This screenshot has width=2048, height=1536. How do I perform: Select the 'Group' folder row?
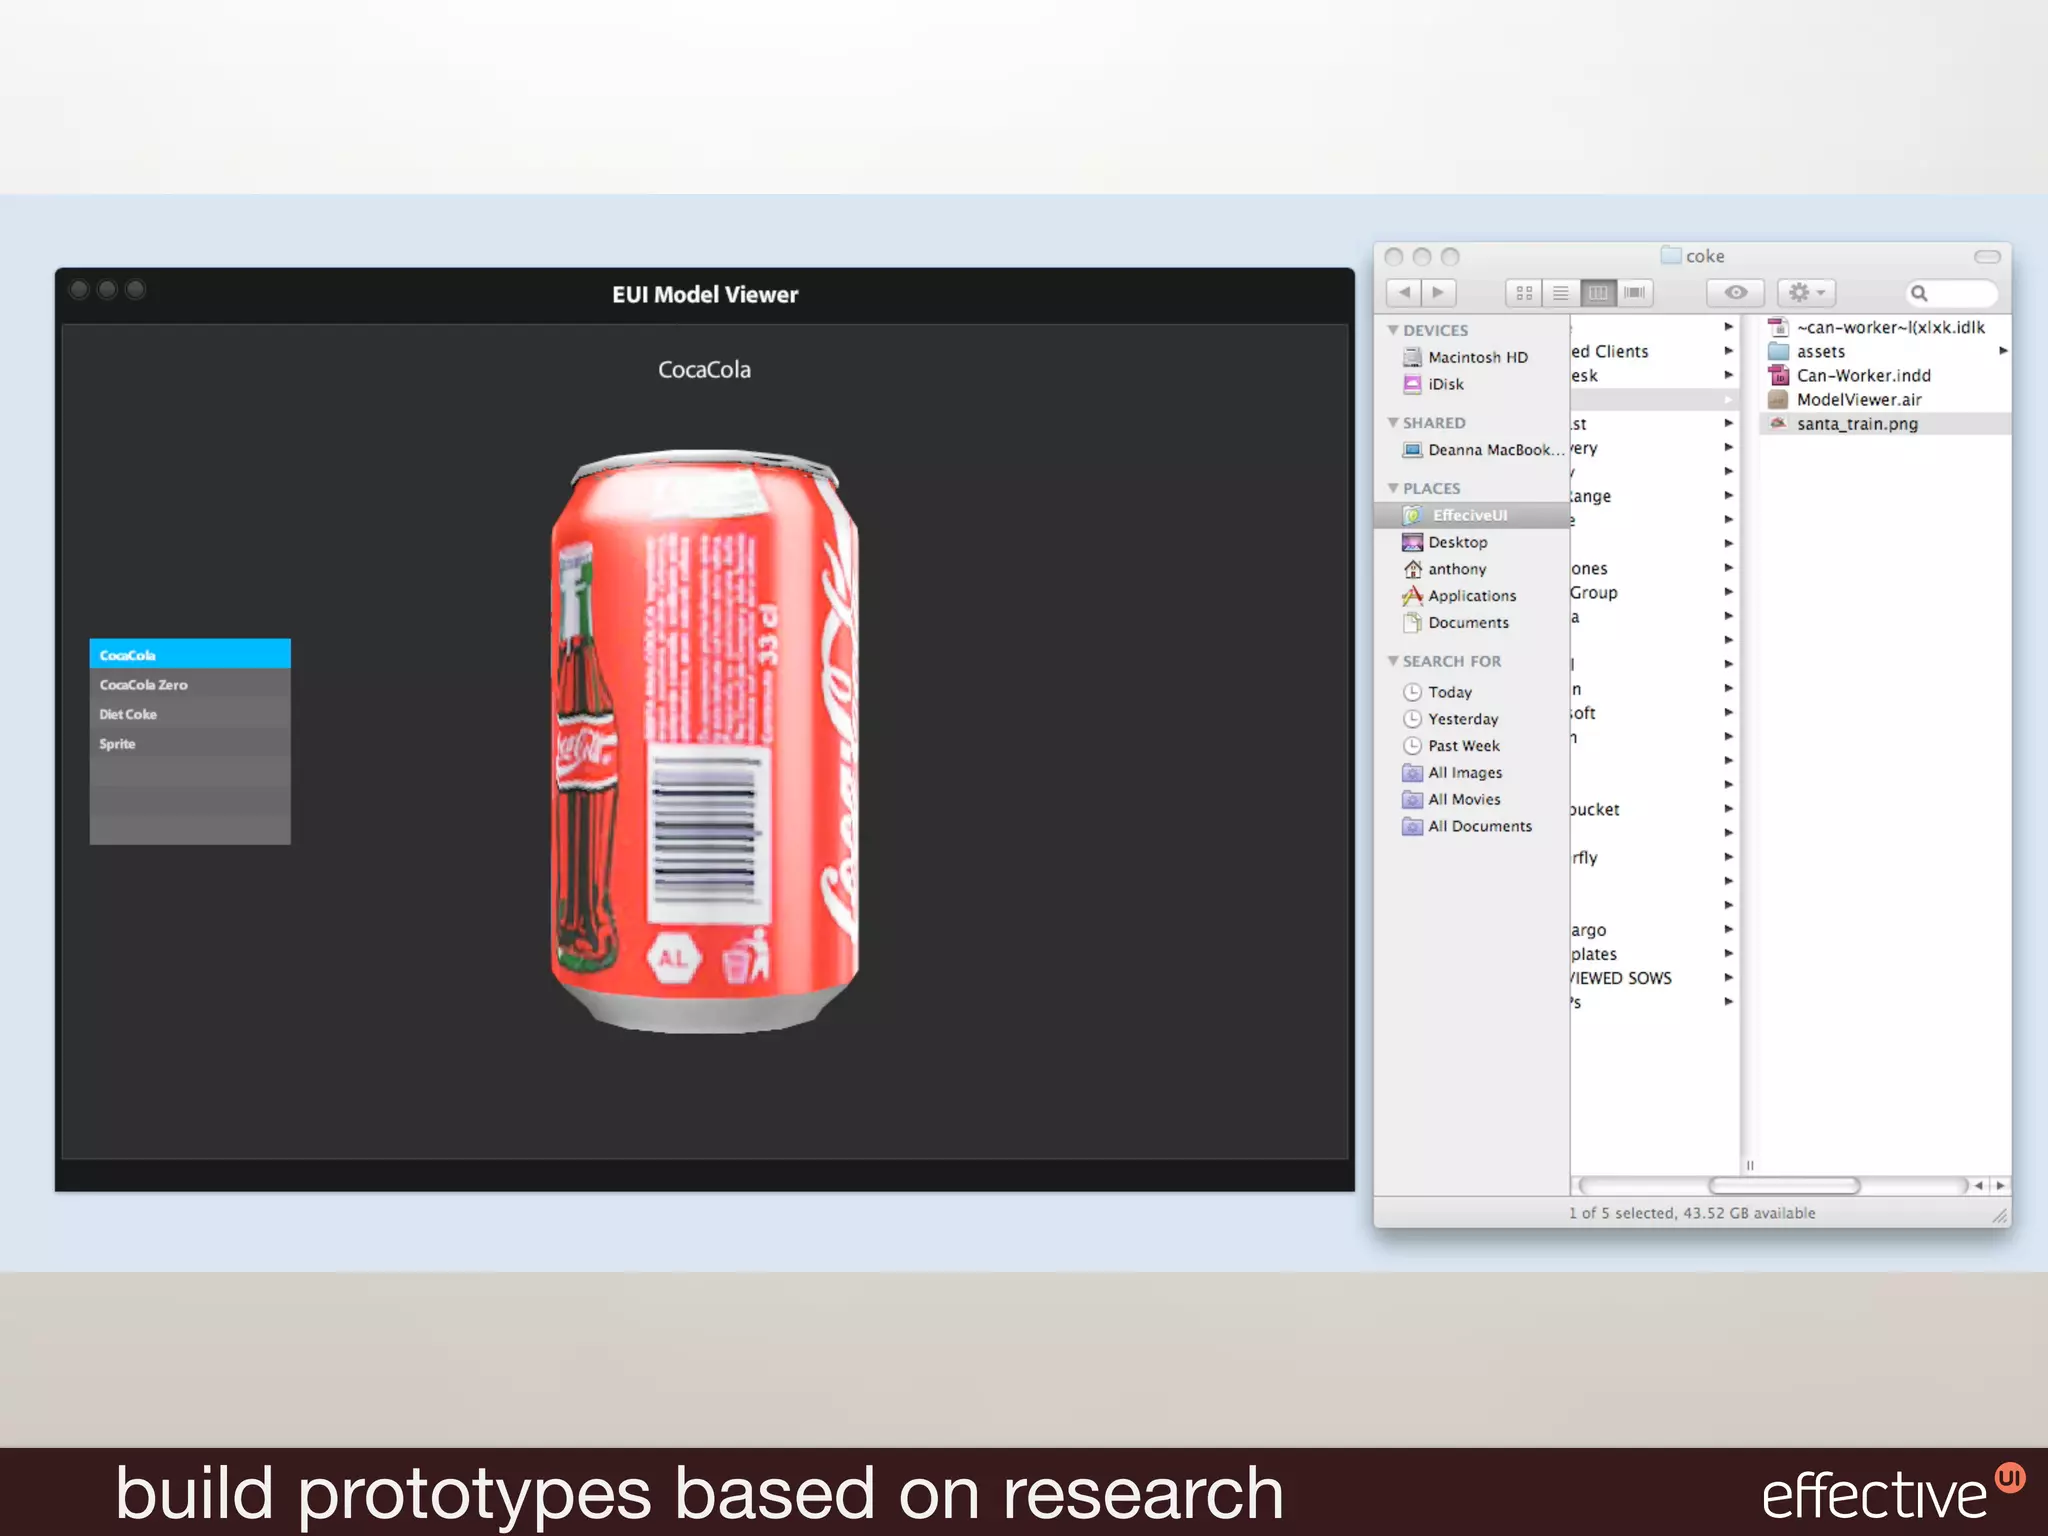[x=1655, y=593]
